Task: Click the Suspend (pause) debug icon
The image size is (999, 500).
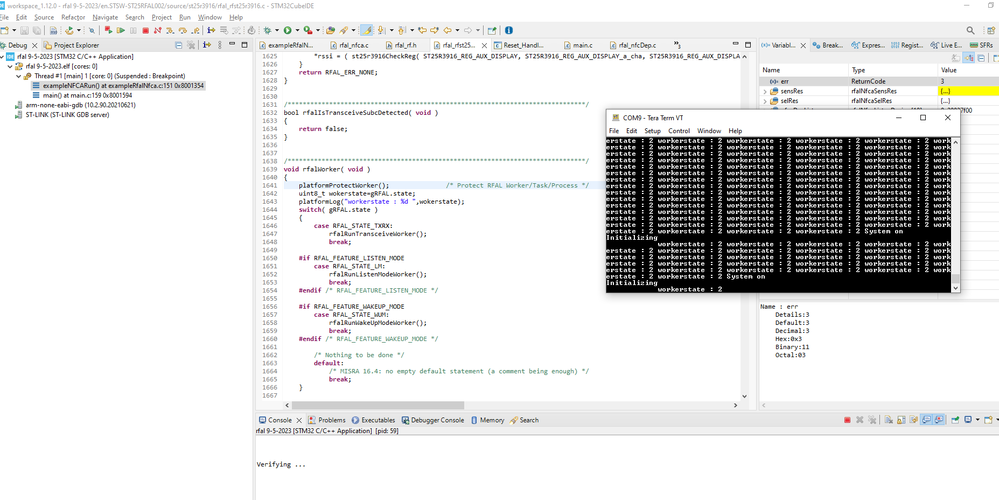Action: [133, 30]
